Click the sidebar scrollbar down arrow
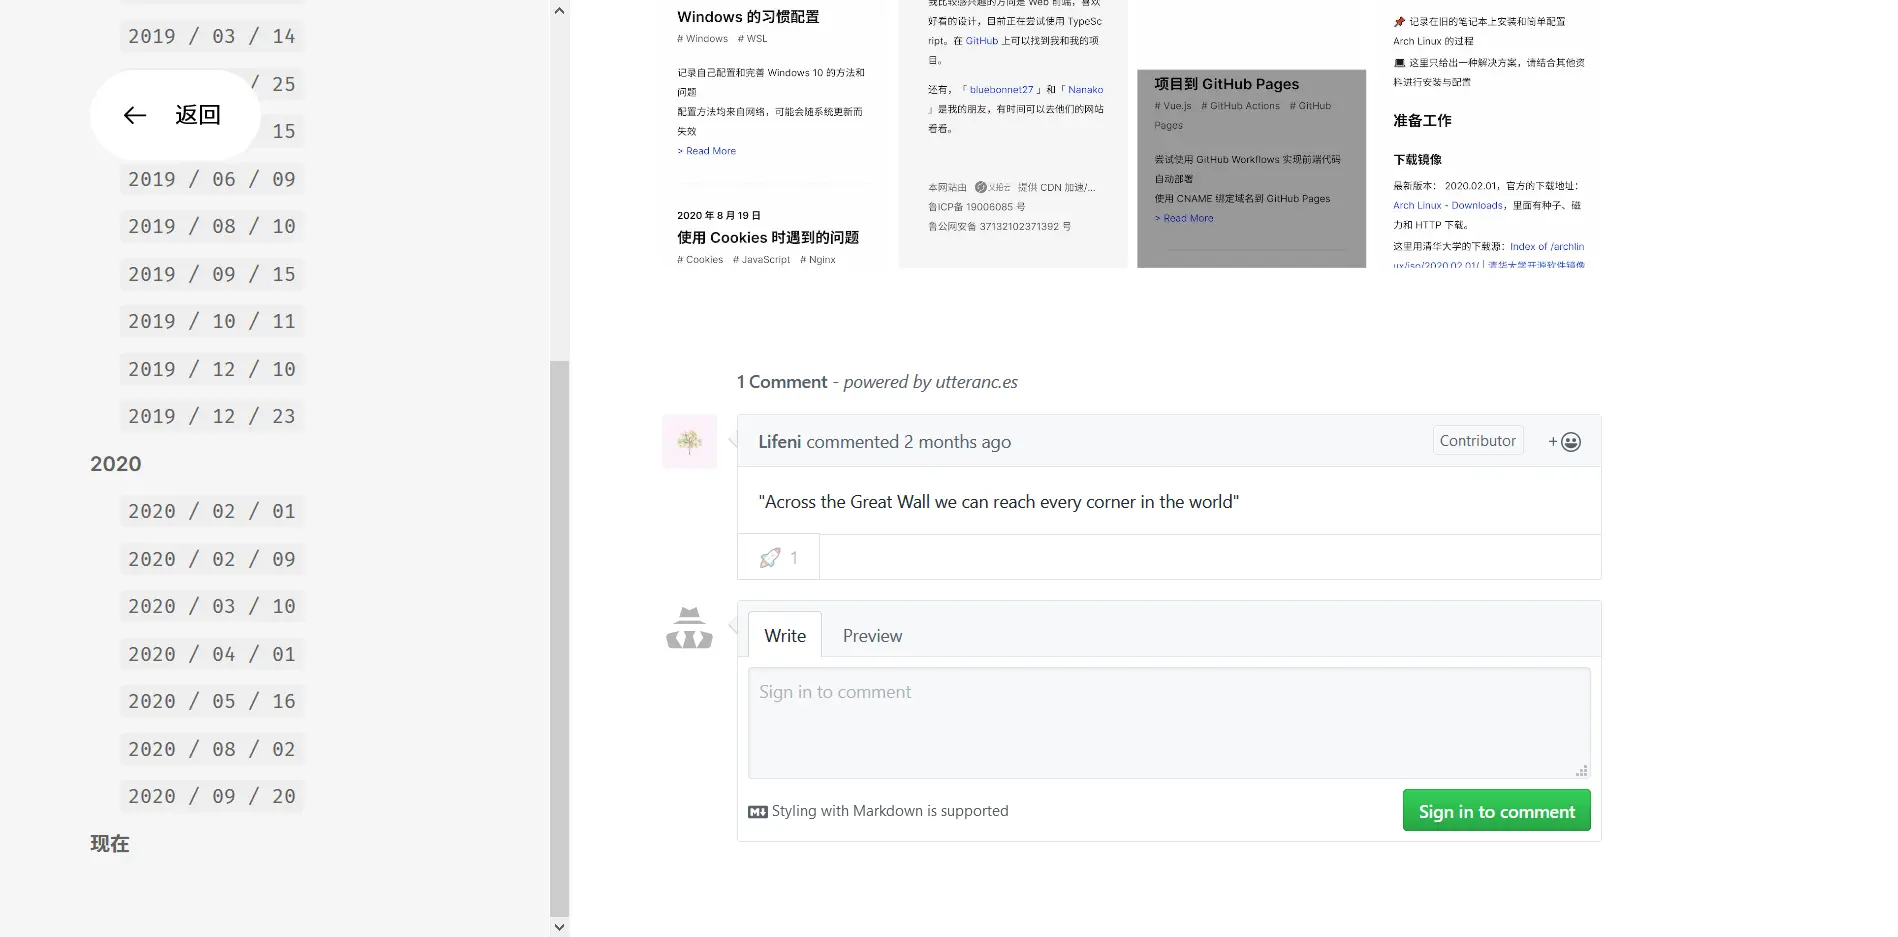Screen dimensions: 1898x937 click(x=559, y=927)
